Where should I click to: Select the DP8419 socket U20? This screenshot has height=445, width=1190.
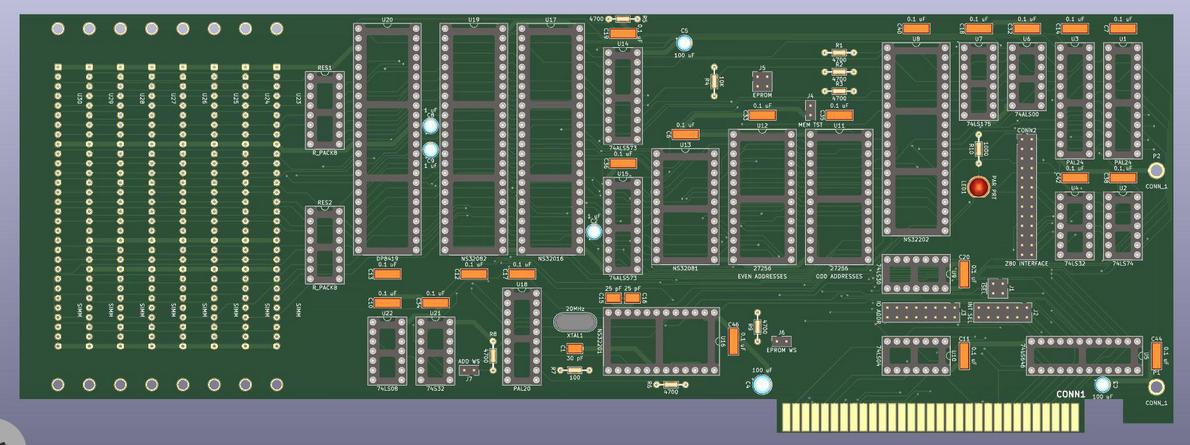coord(387,138)
